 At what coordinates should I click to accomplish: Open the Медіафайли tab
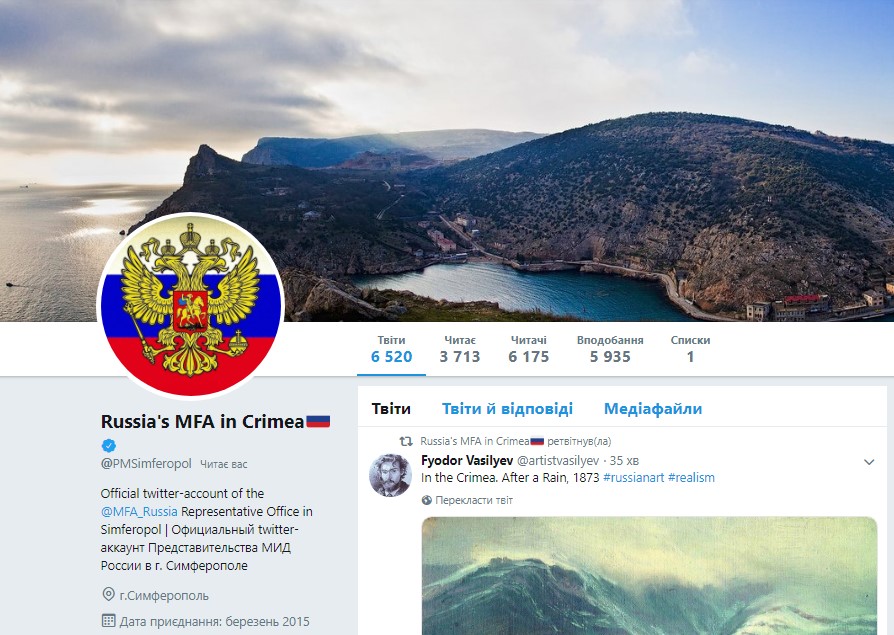pyautogui.click(x=653, y=409)
